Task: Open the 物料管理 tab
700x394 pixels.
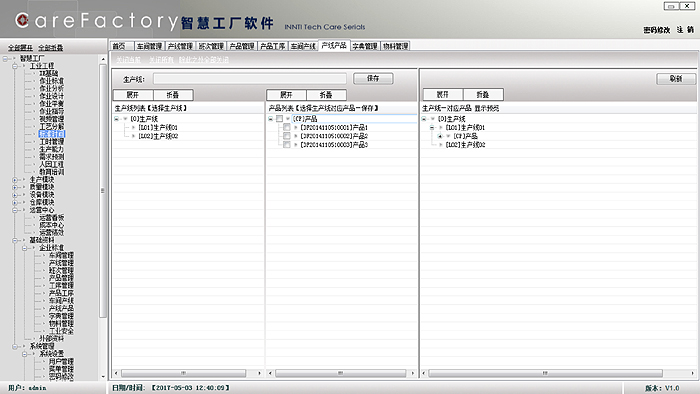Action: coord(396,46)
